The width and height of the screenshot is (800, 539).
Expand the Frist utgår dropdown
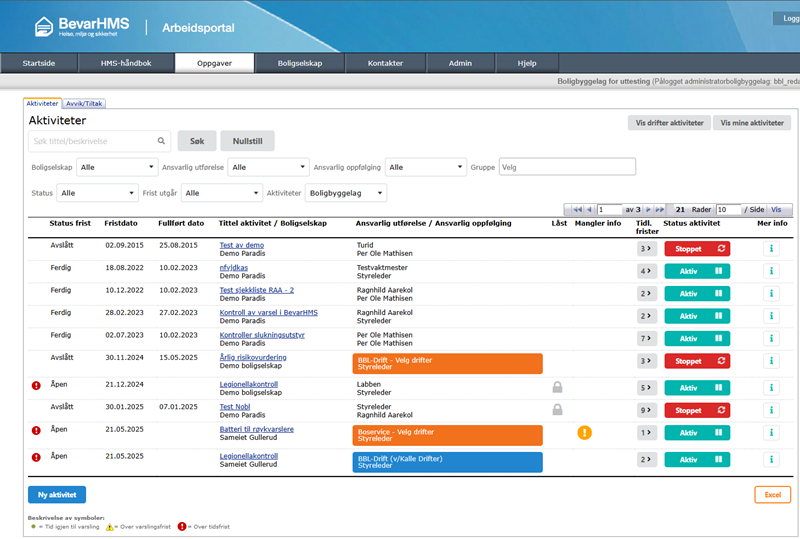(x=221, y=193)
